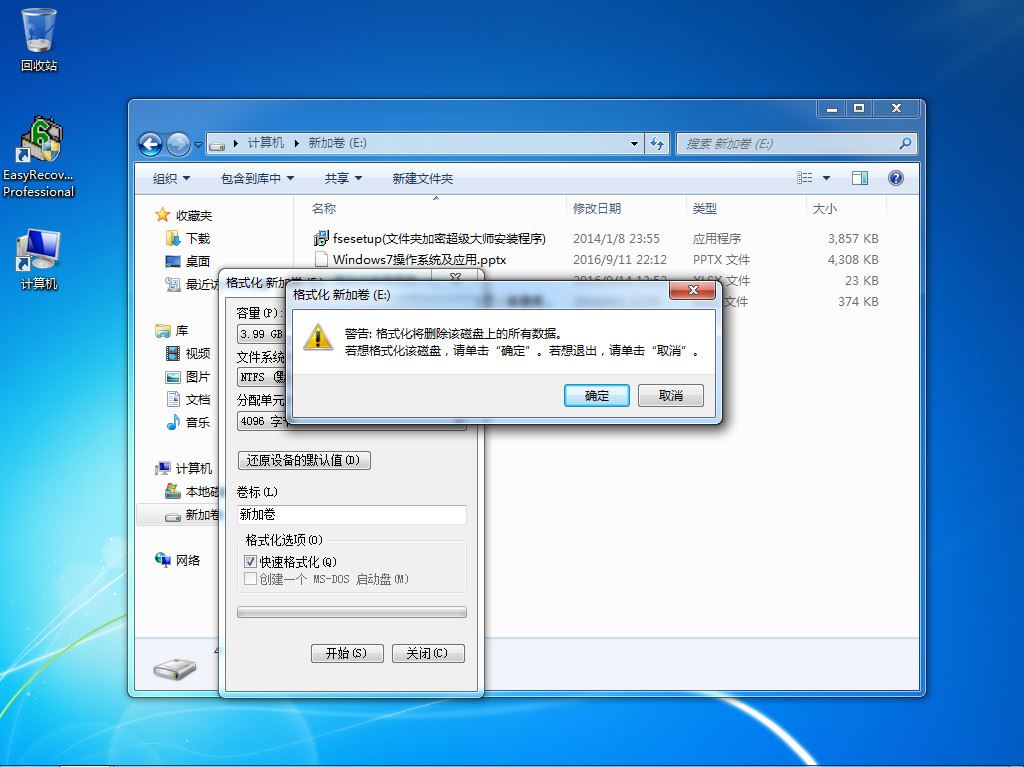Toggle the 快速格式化 checkbox
The height and width of the screenshot is (767, 1024).
click(250, 561)
